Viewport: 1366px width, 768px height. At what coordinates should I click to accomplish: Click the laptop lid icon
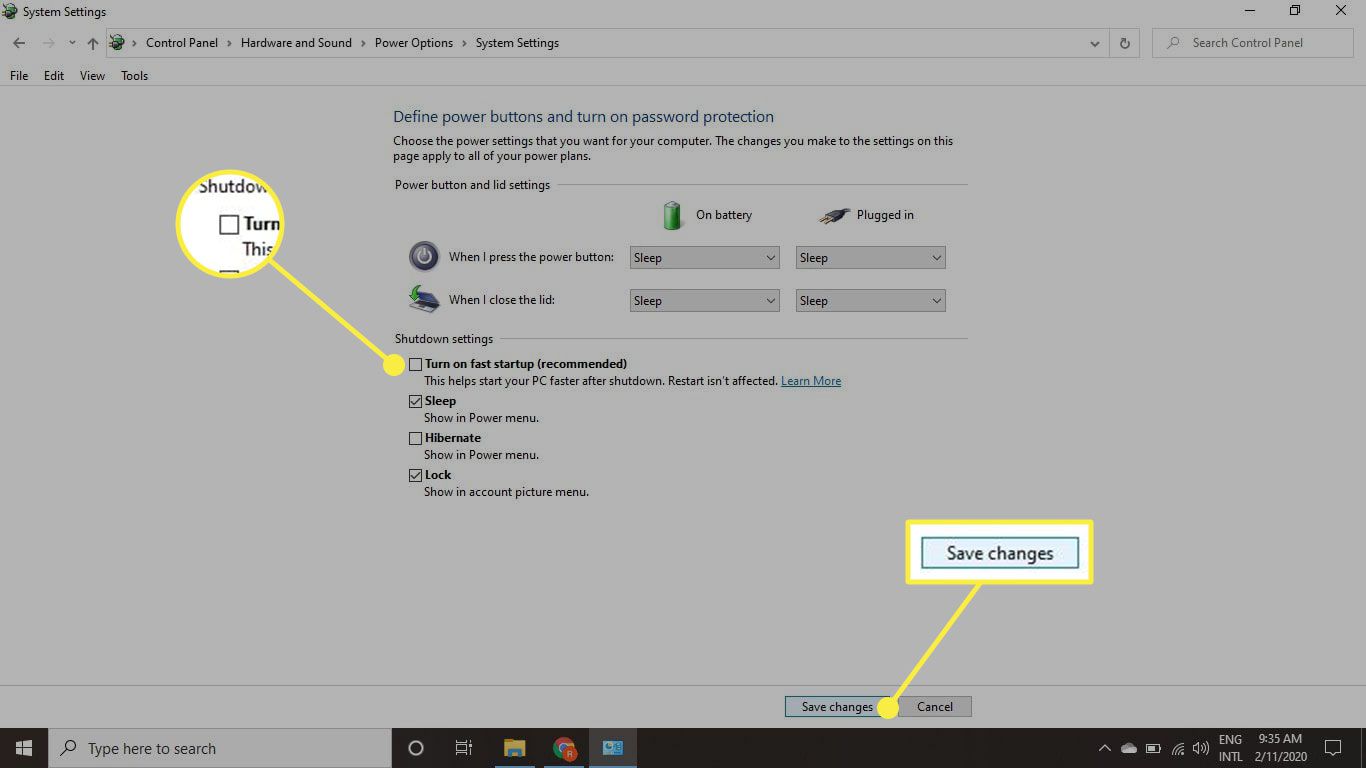coord(424,299)
